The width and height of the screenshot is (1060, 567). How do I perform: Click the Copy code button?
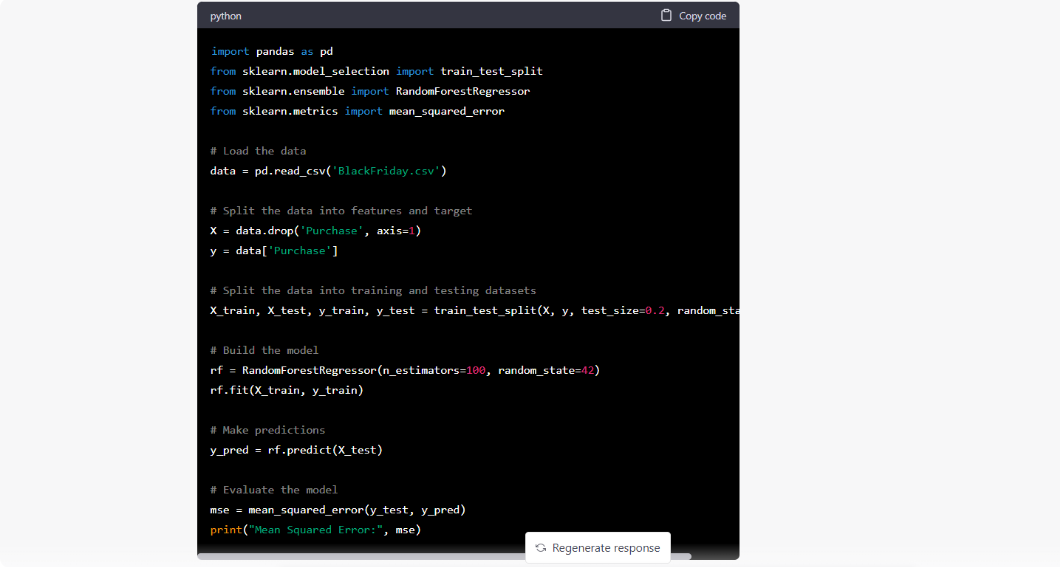coord(693,16)
